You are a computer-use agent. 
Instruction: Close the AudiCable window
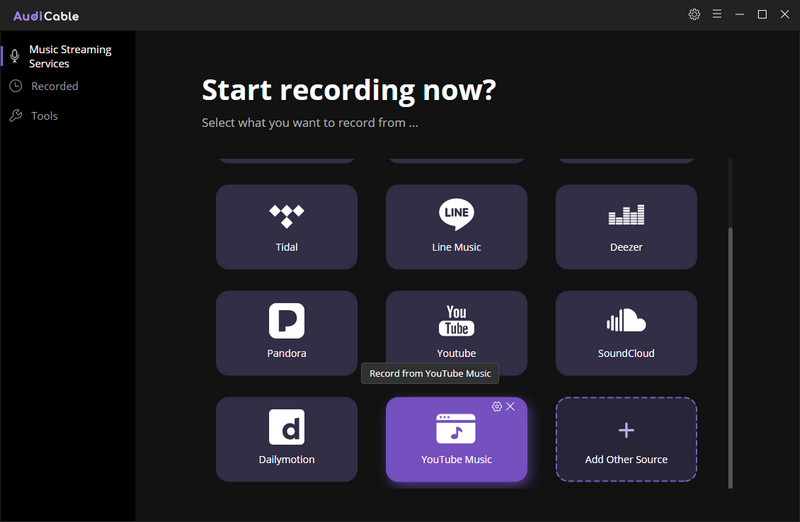coord(785,14)
